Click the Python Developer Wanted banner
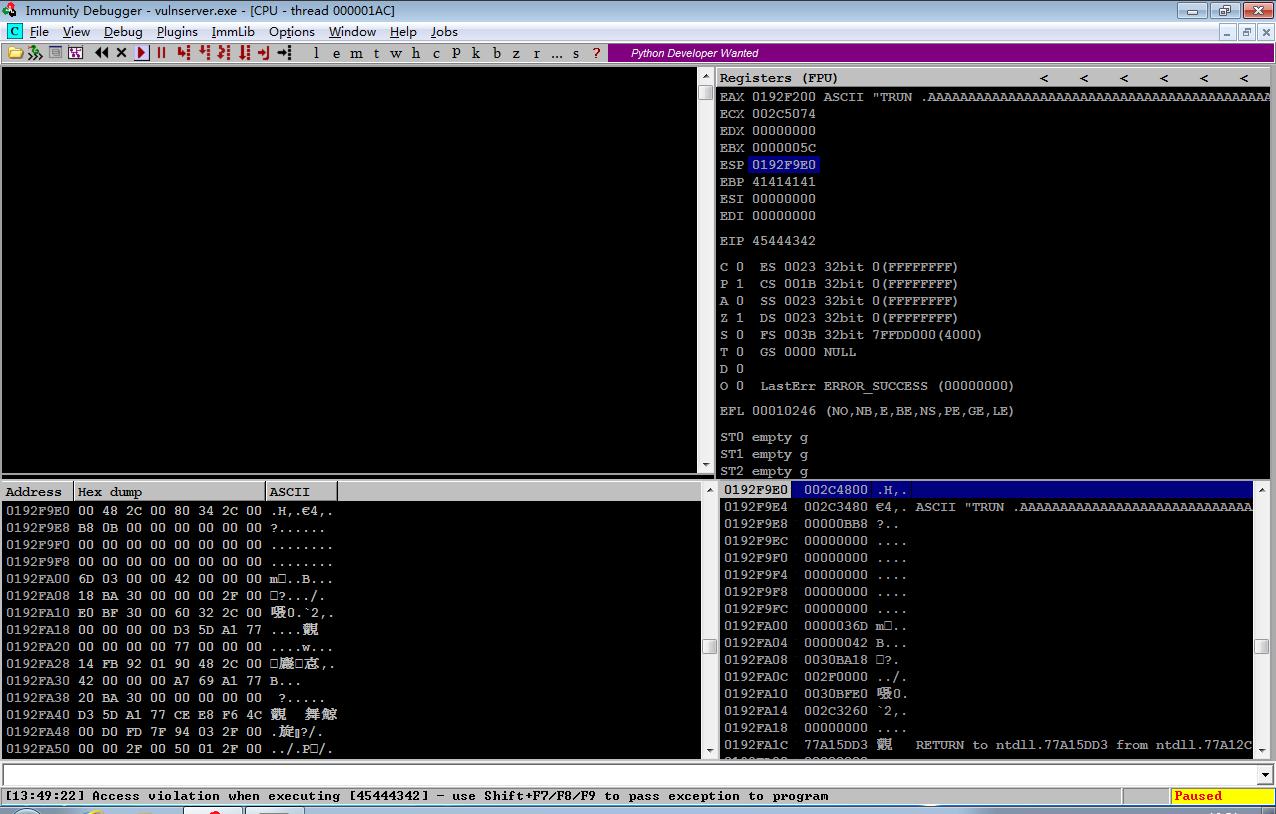 click(x=695, y=53)
